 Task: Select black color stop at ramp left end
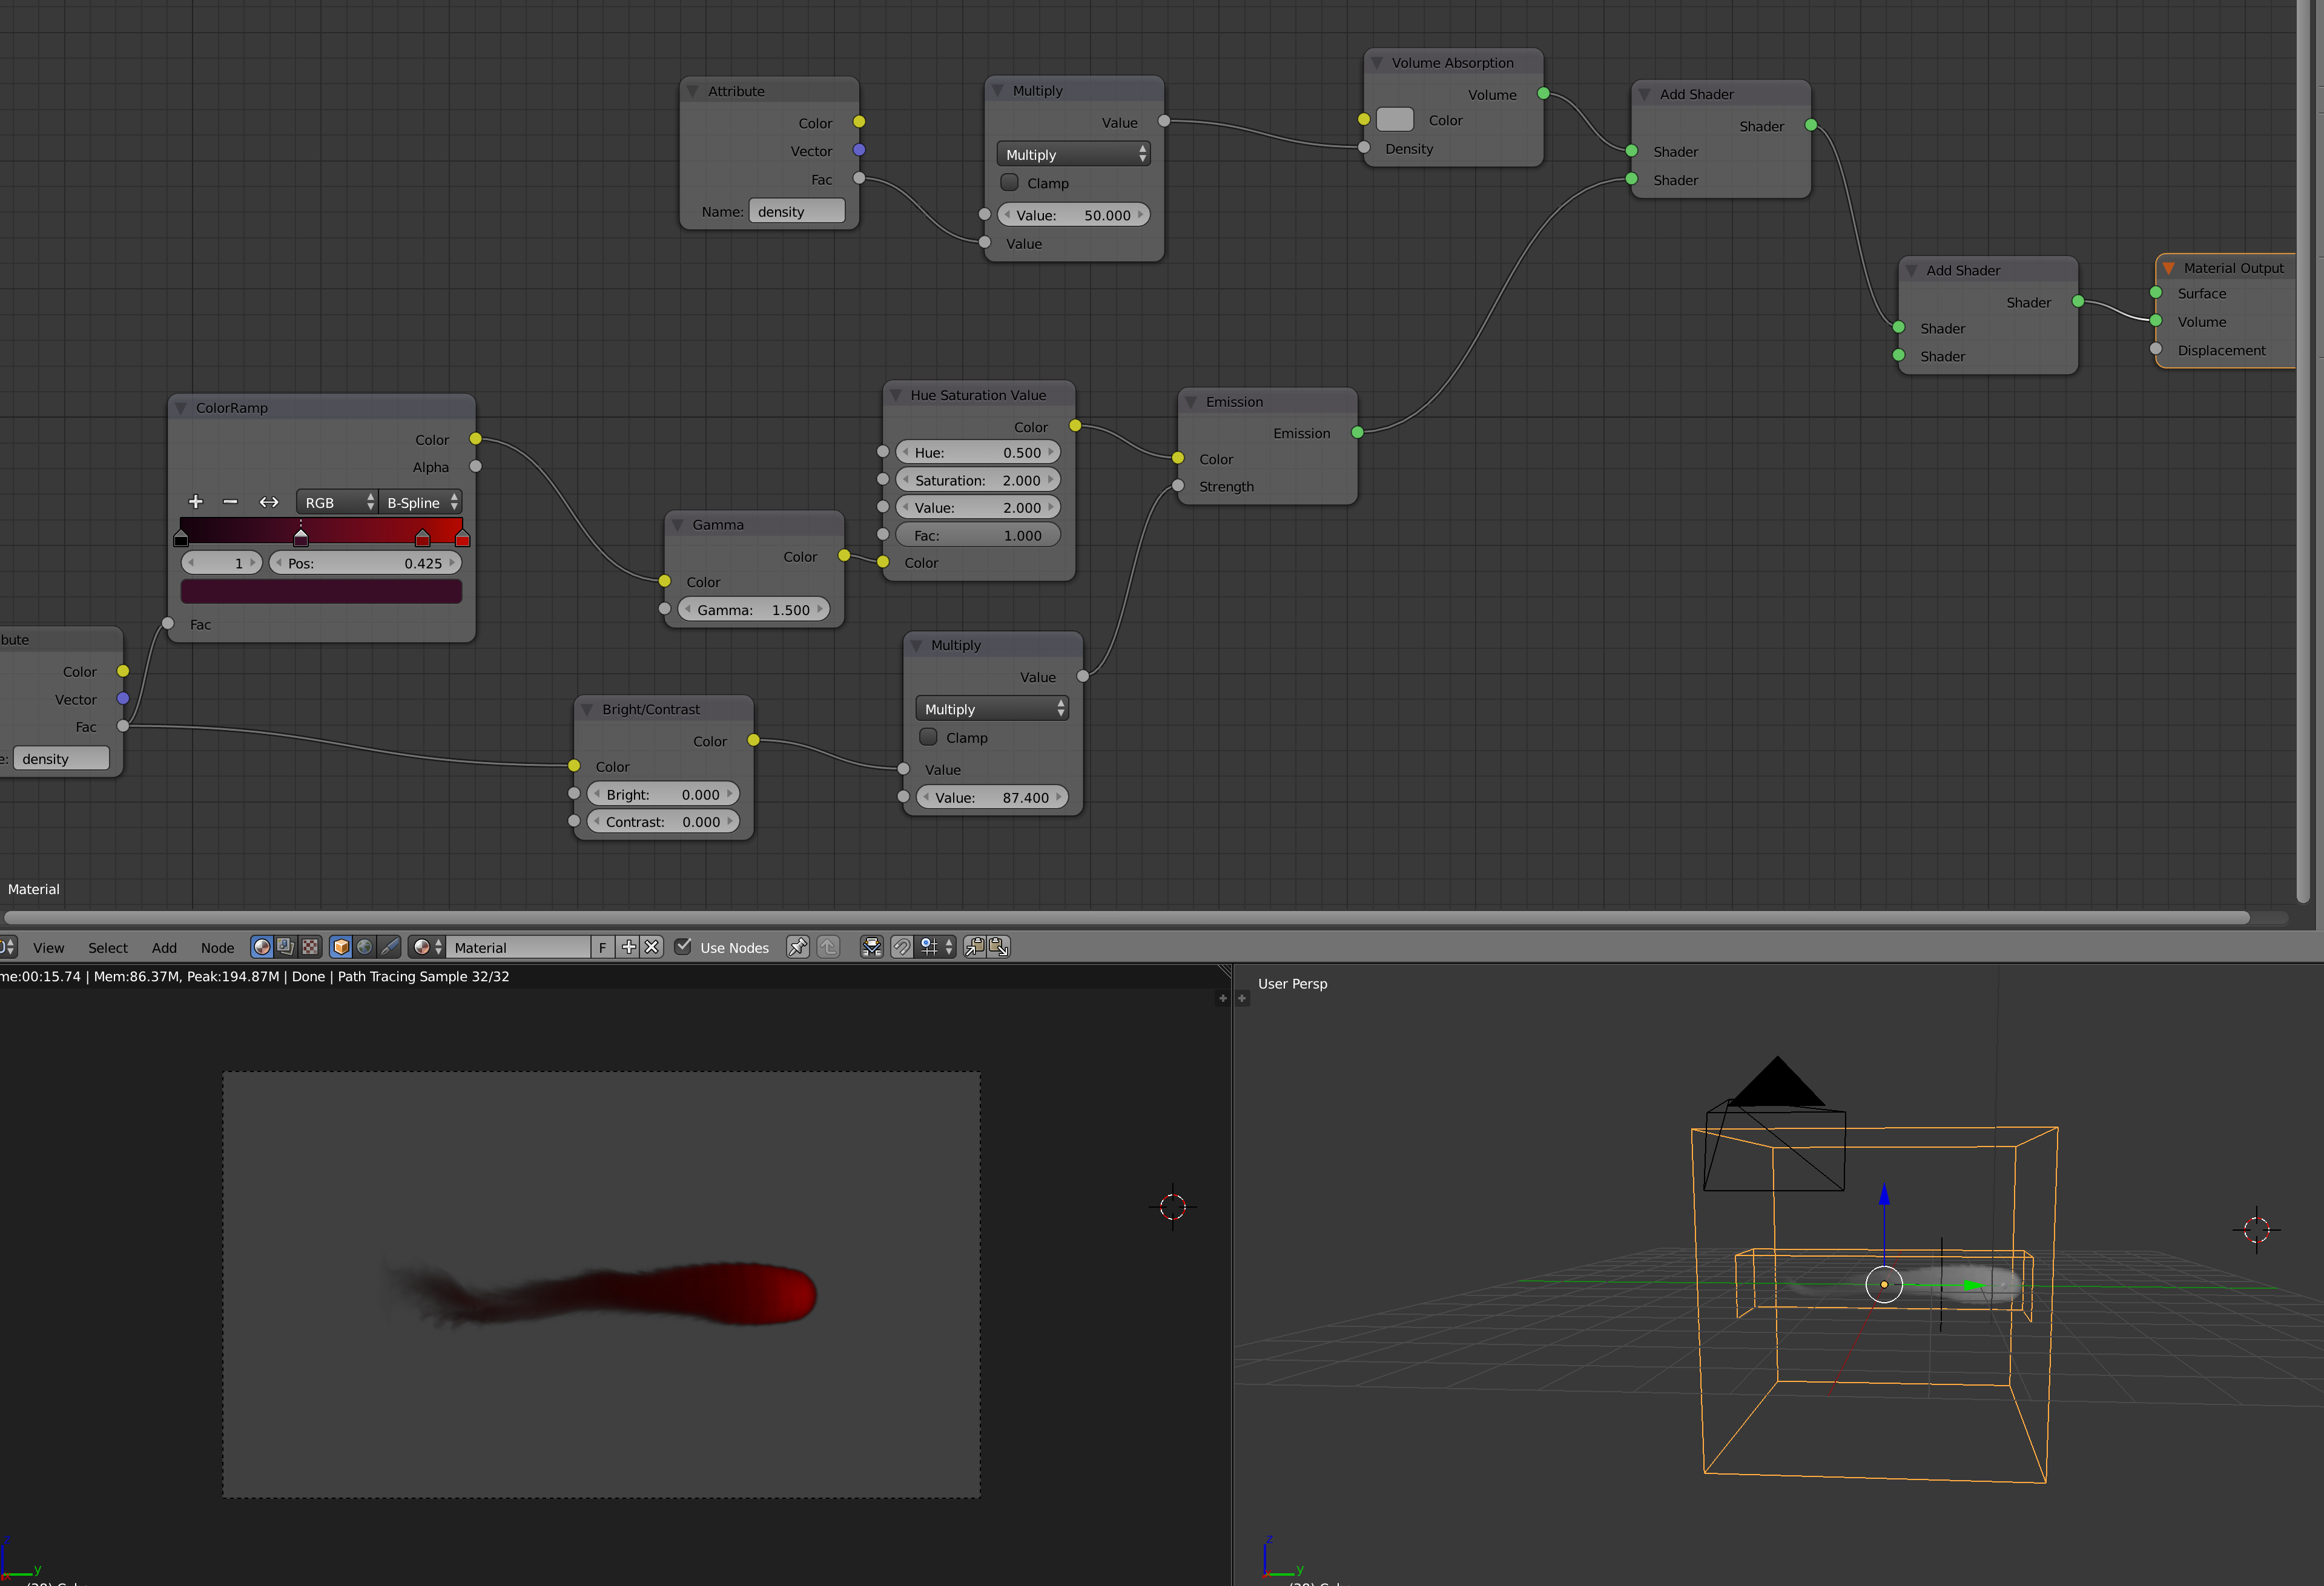181,538
